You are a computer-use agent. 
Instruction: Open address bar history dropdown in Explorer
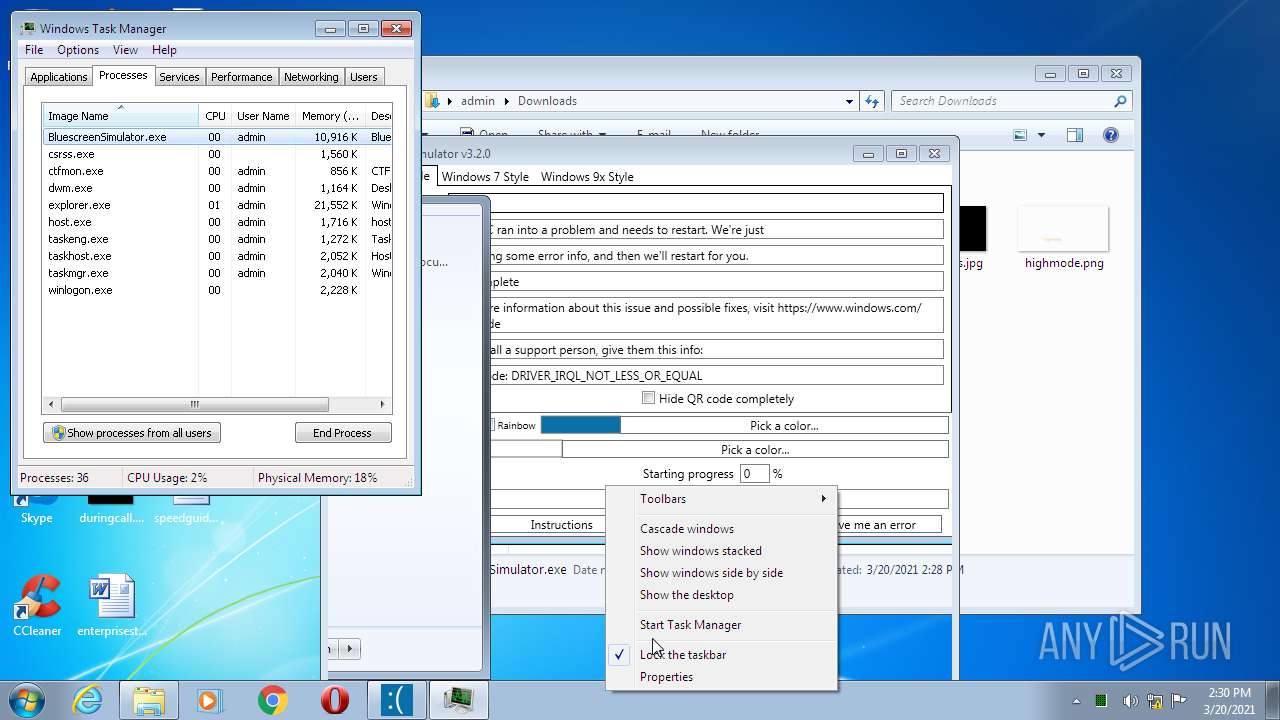849,101
